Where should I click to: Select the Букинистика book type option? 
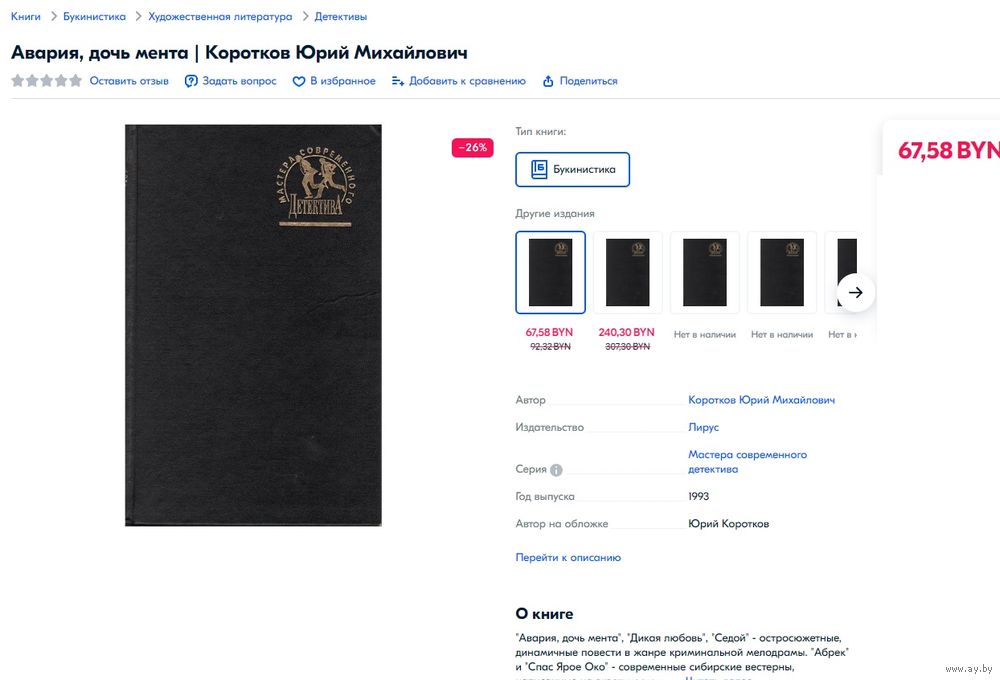572,169
